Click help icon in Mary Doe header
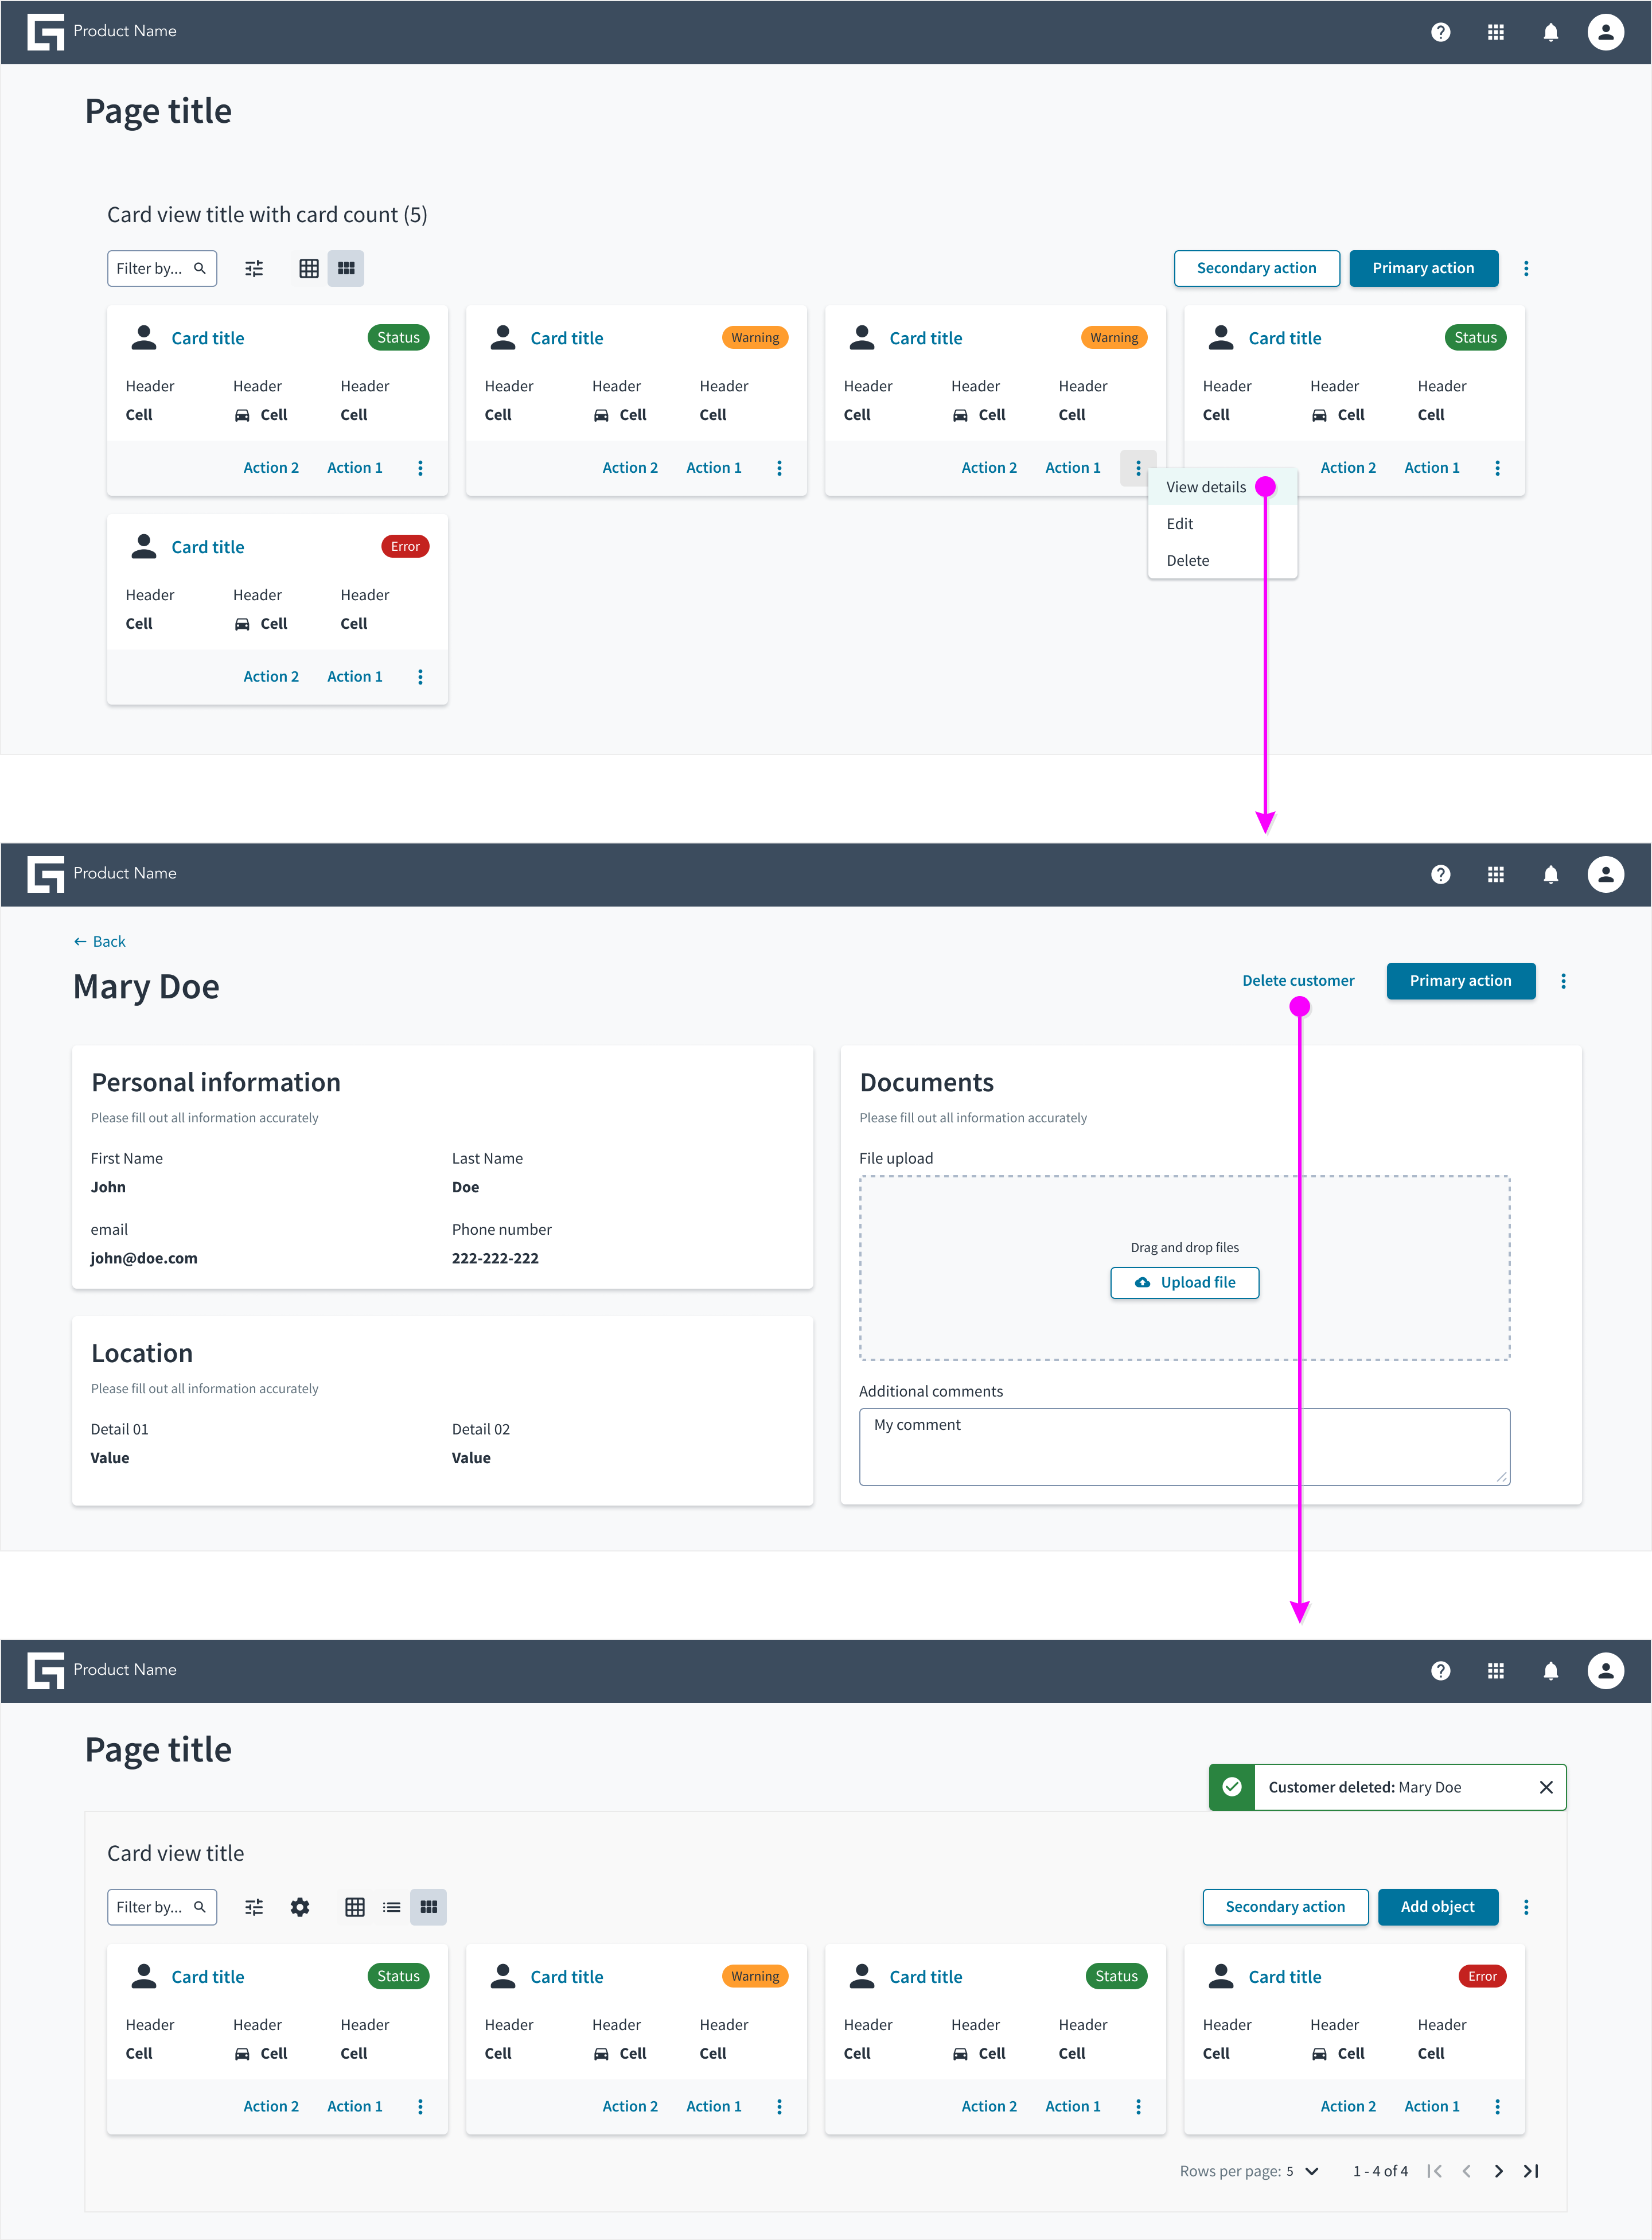 pyautogui.click(x=1440, y=874)
